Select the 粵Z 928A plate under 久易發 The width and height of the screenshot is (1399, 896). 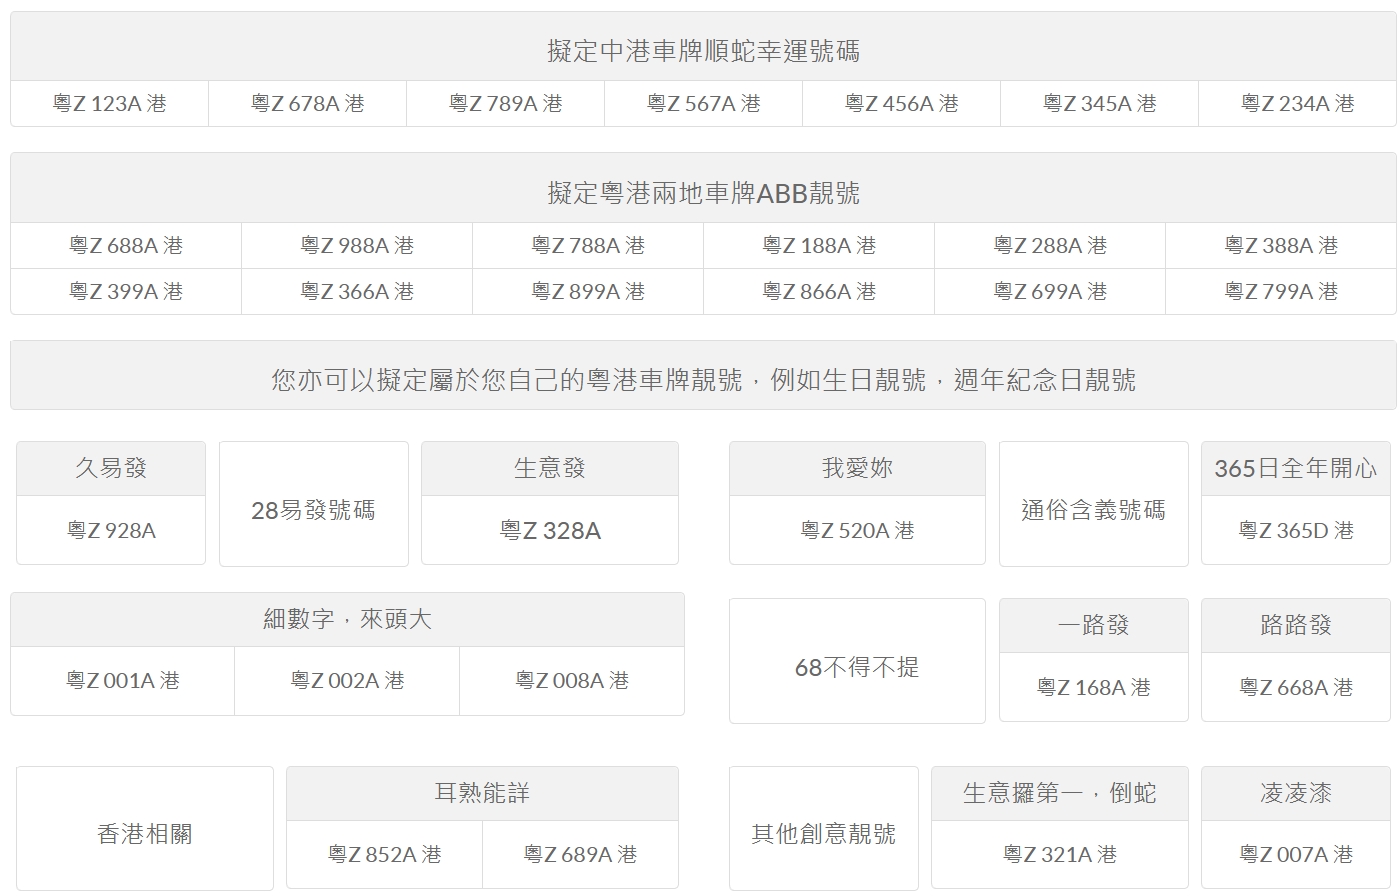[111, 531]
